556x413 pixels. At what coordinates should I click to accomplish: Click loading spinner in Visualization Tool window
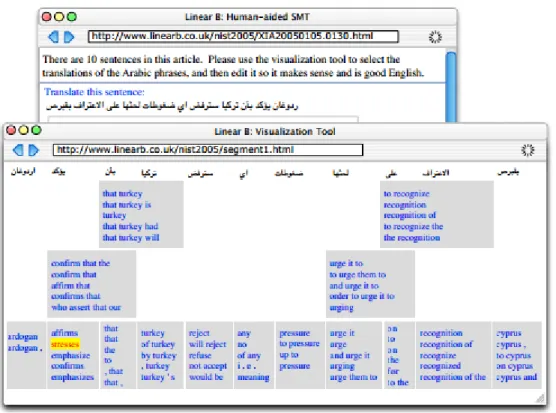point(528,150)
